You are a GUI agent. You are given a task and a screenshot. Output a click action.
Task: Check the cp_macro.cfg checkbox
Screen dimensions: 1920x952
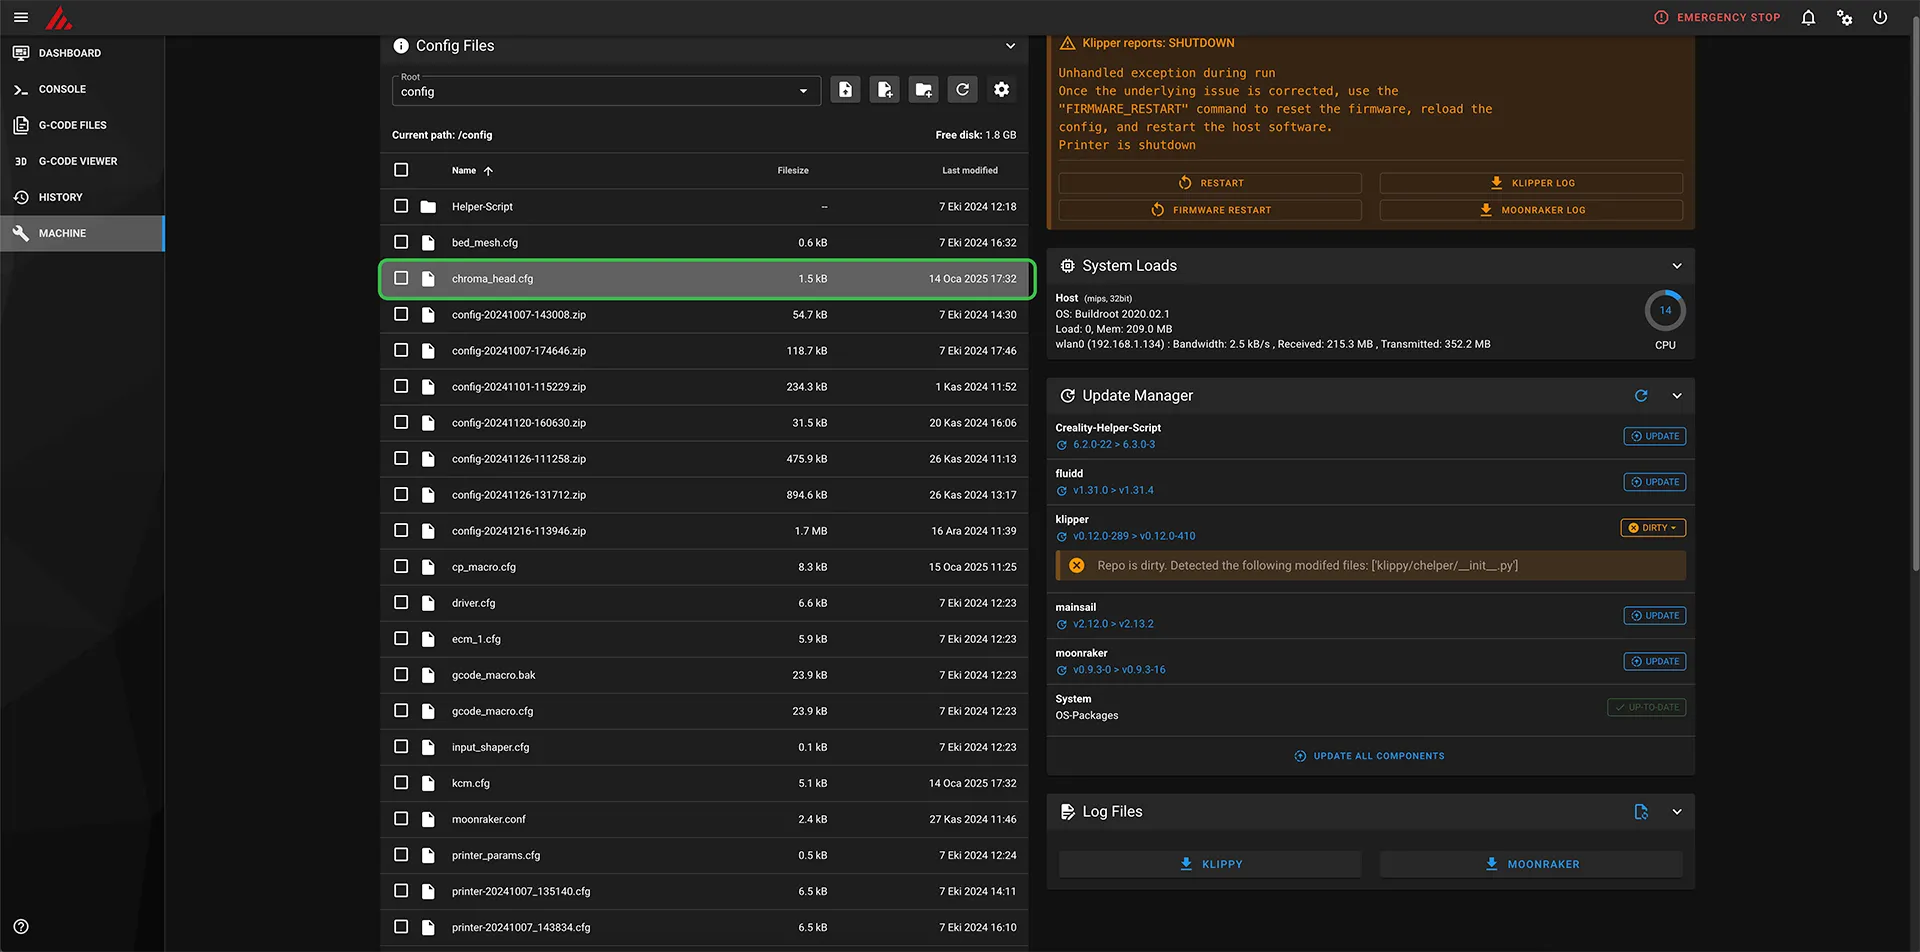tap(401, 566)
